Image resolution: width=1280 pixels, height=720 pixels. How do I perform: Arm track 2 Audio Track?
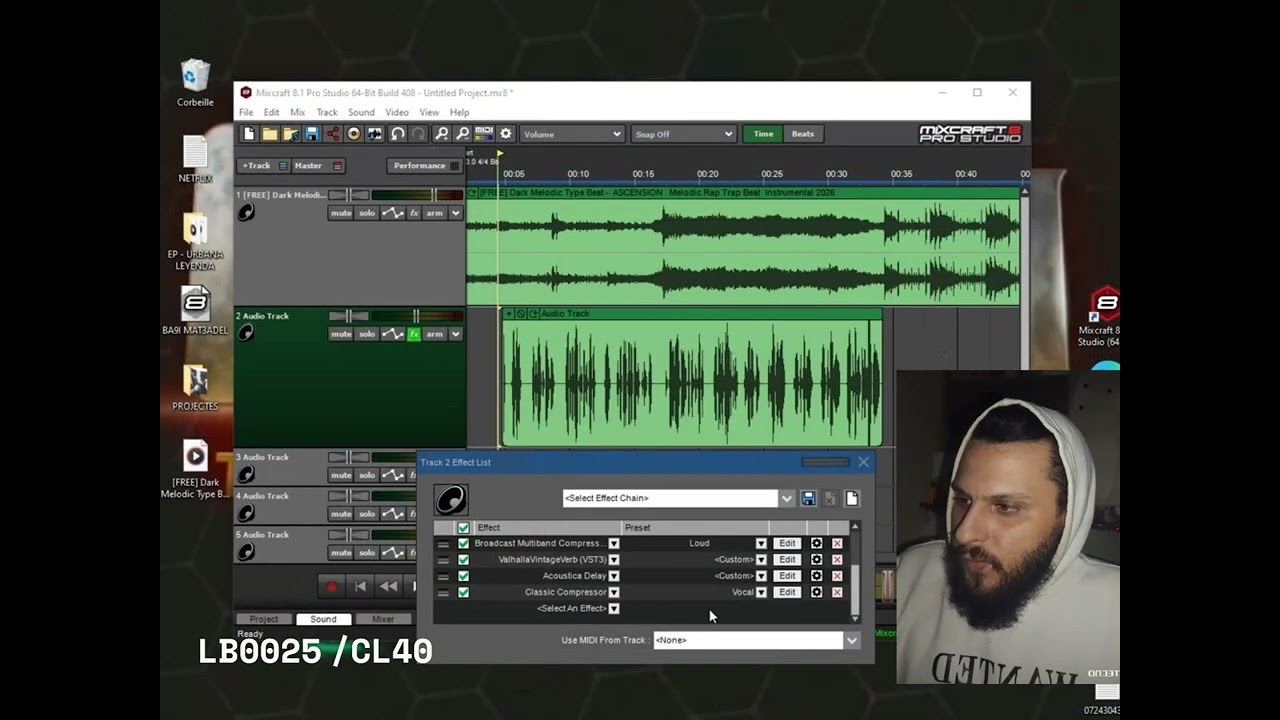pos(434,334)
